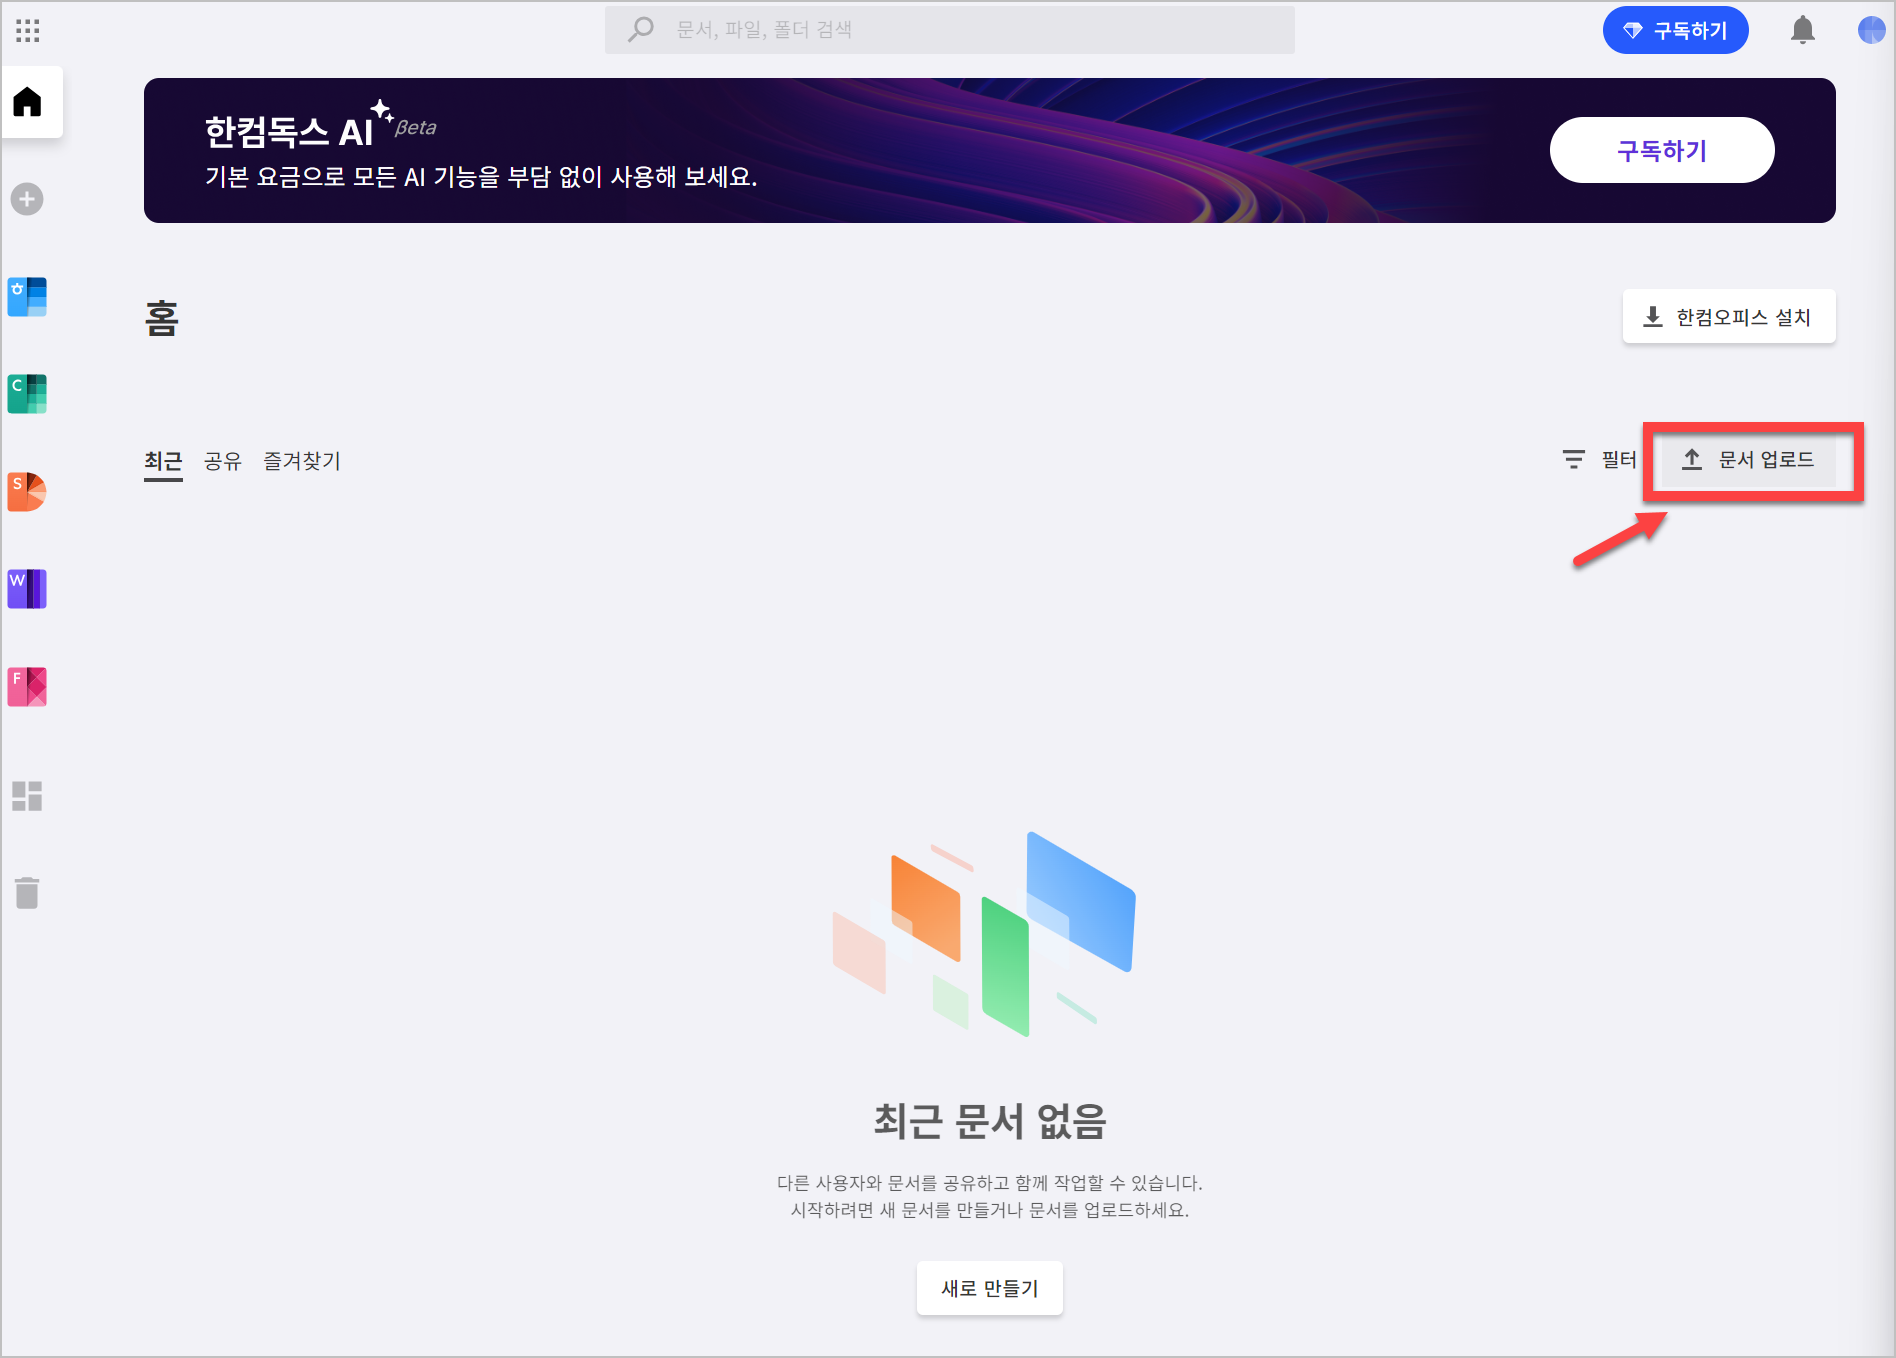Open the 필터 filter option
The height and width of the screenshot is (1358, 1896).
coord(1599,459)
